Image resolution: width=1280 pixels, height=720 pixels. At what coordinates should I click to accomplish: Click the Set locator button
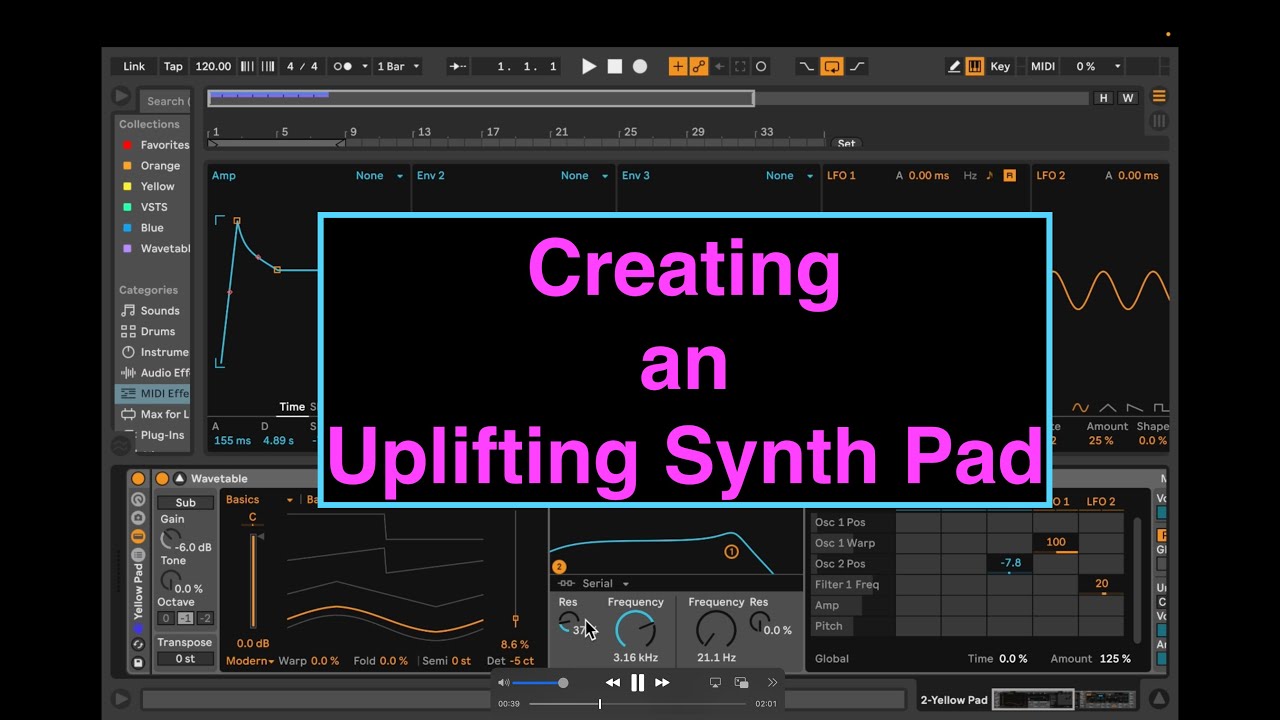tap(846, 143)
